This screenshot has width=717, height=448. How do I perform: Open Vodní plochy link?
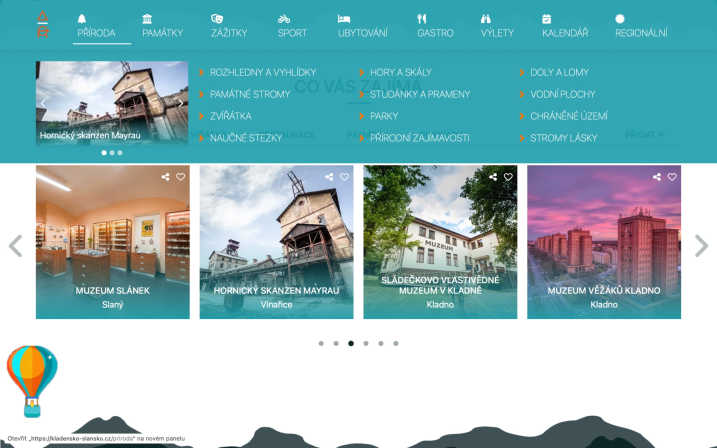click(562, 94)
